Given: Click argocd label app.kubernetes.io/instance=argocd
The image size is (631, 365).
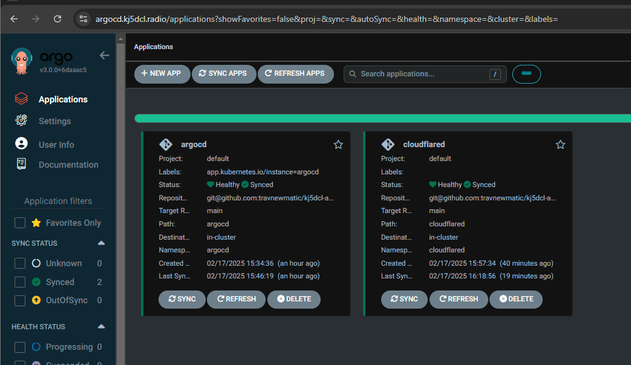Looking at the screenshot, I should (263, 172).
